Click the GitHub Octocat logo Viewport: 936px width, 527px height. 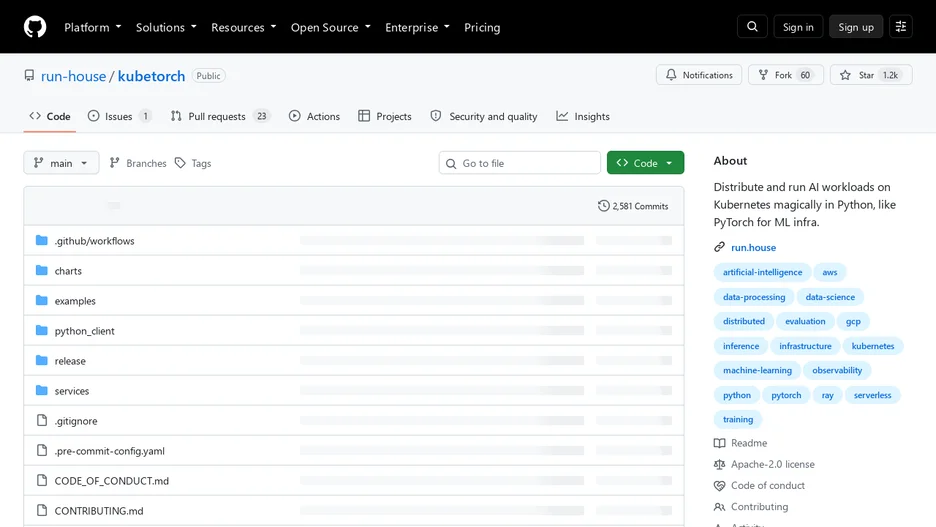[35, 27]
